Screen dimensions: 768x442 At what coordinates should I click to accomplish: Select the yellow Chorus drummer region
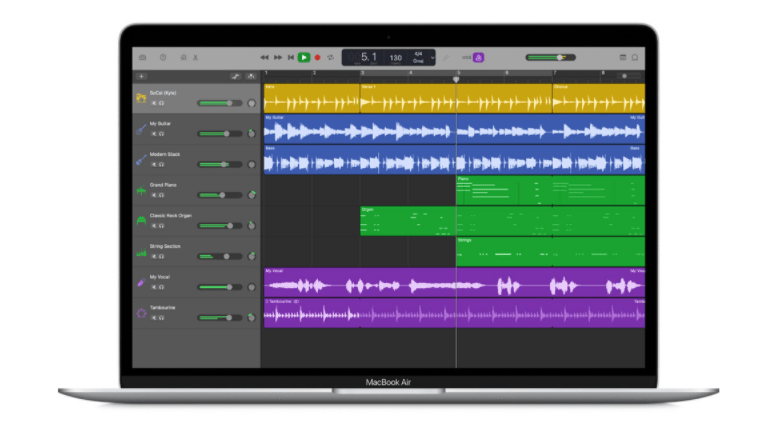pos(599,98)
